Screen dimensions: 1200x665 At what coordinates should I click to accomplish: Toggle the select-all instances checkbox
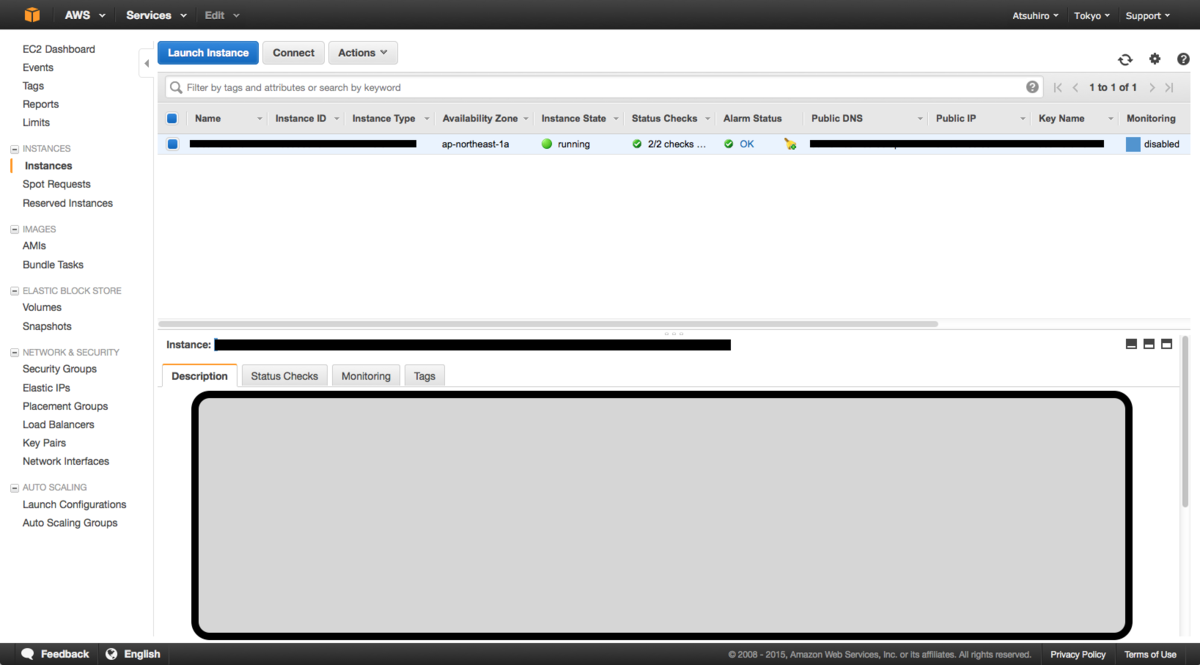(172, 118)
